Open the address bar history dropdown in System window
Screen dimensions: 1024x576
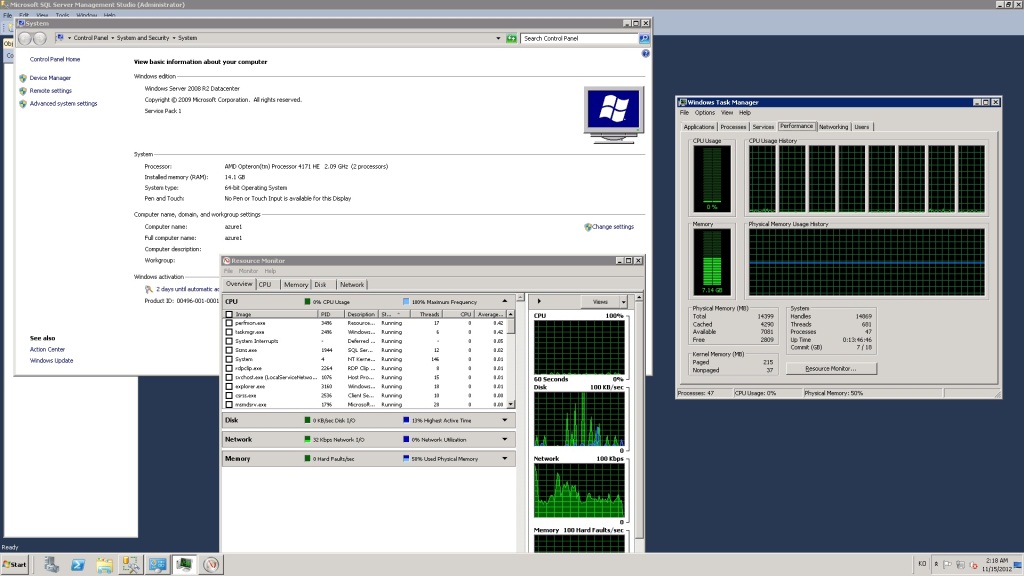pyautogui.click(x=498, y=39)
